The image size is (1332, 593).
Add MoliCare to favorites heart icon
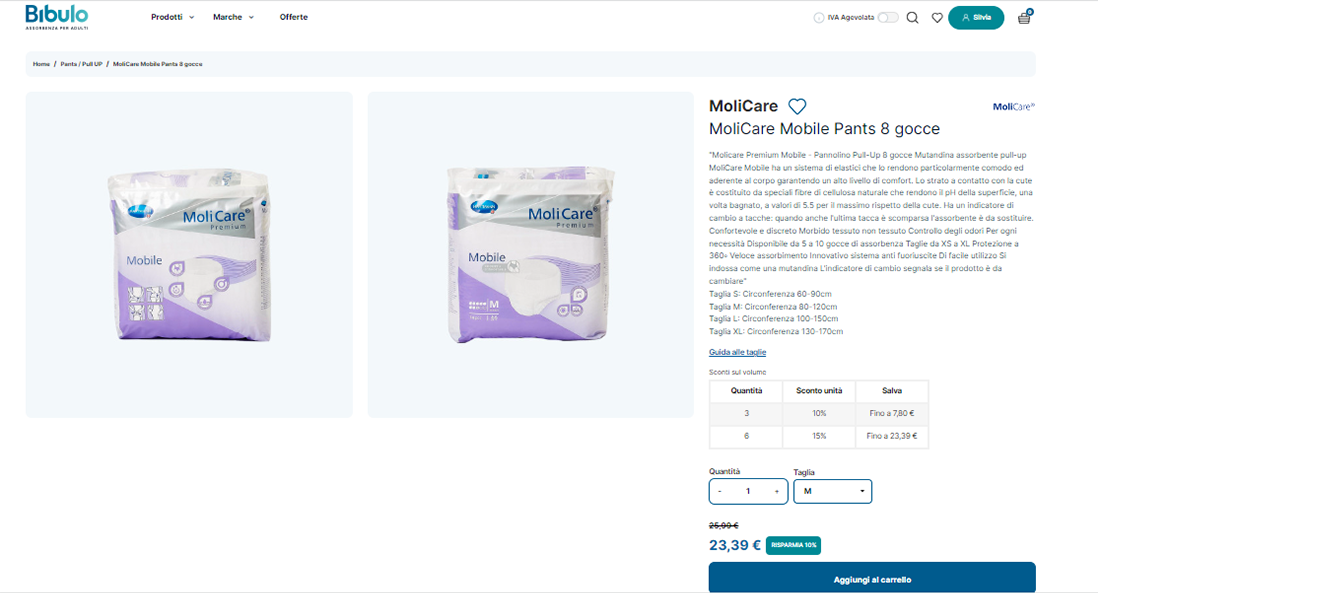click(x=797, y=106)
